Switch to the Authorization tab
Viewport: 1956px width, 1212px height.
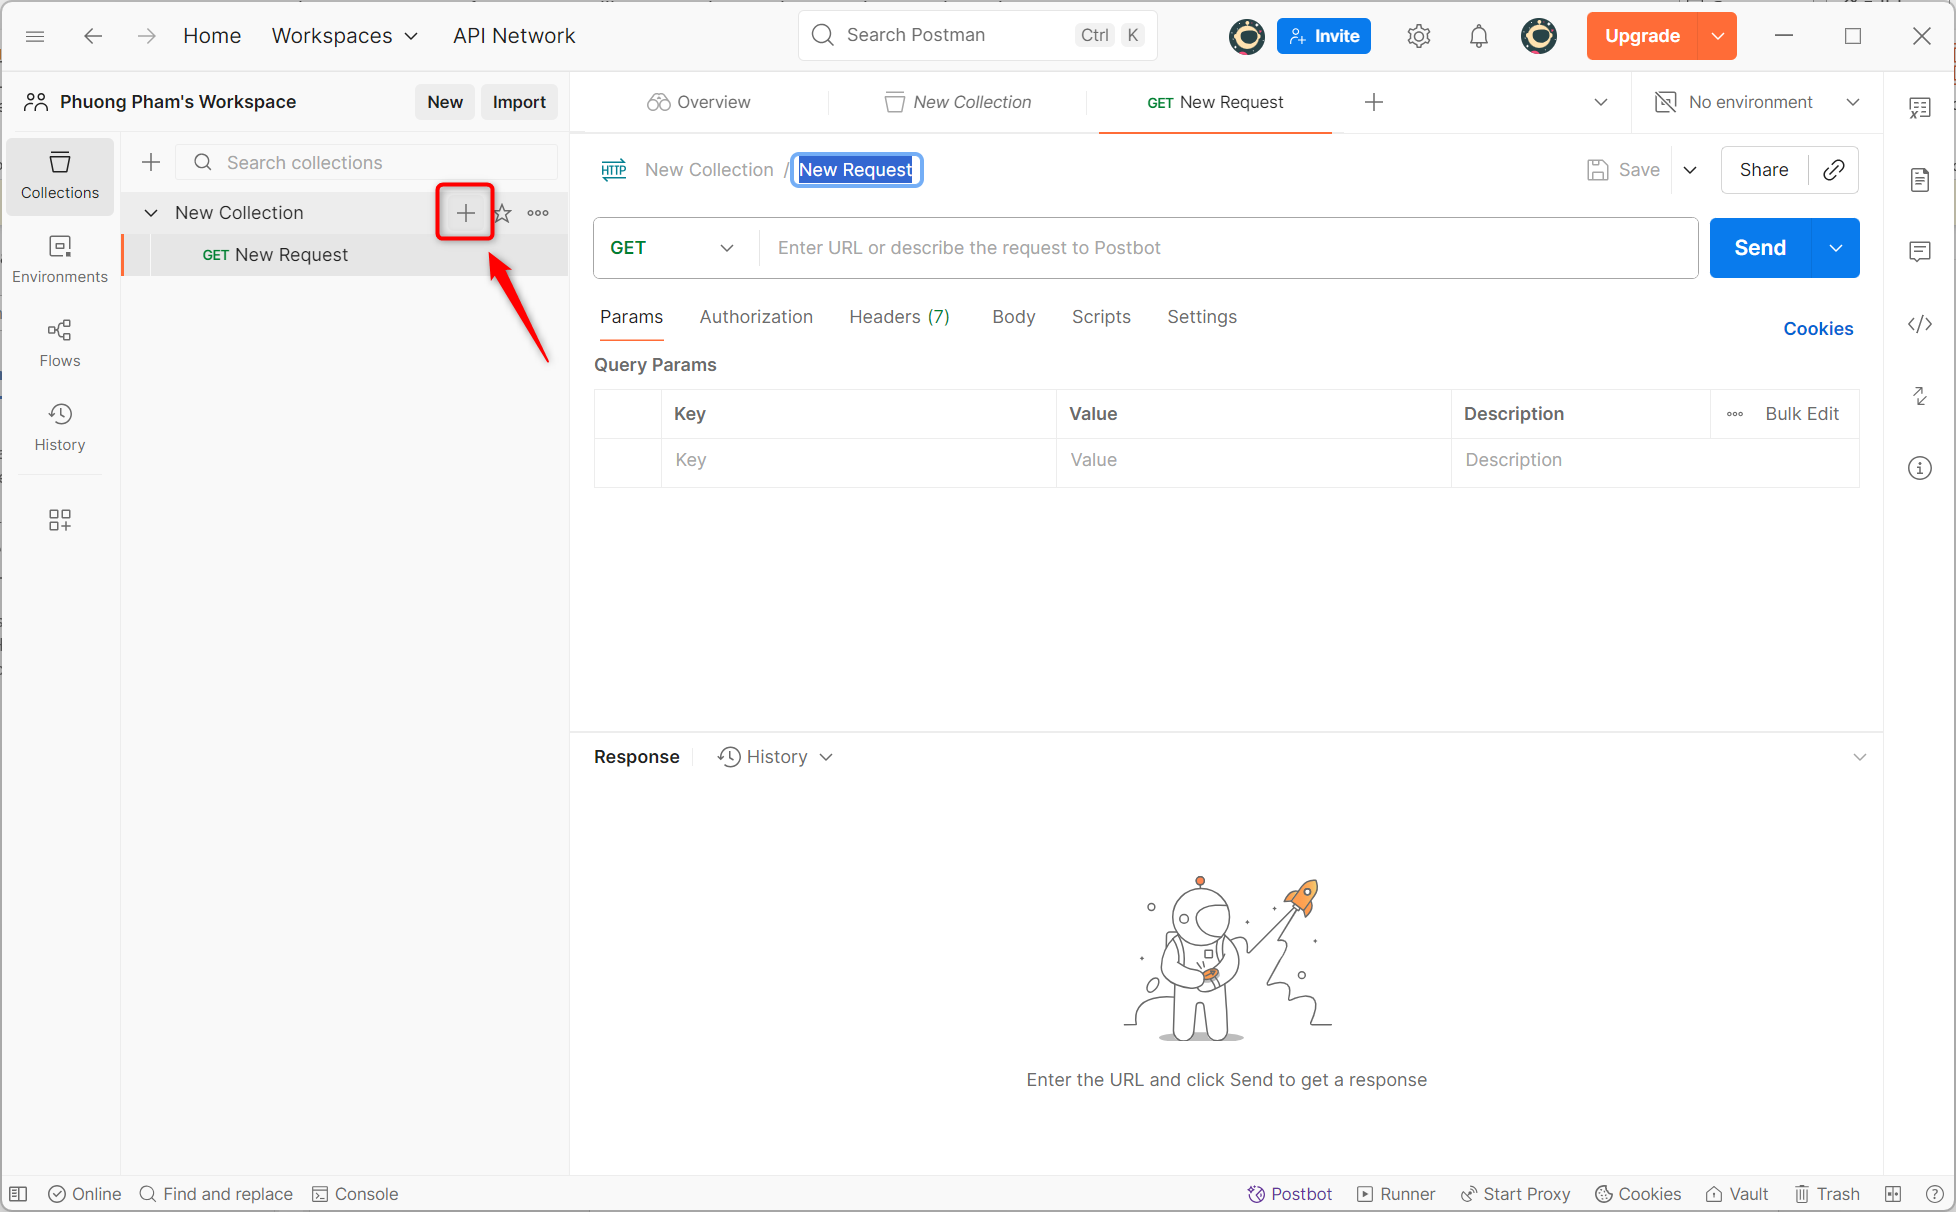click(756, 316)
